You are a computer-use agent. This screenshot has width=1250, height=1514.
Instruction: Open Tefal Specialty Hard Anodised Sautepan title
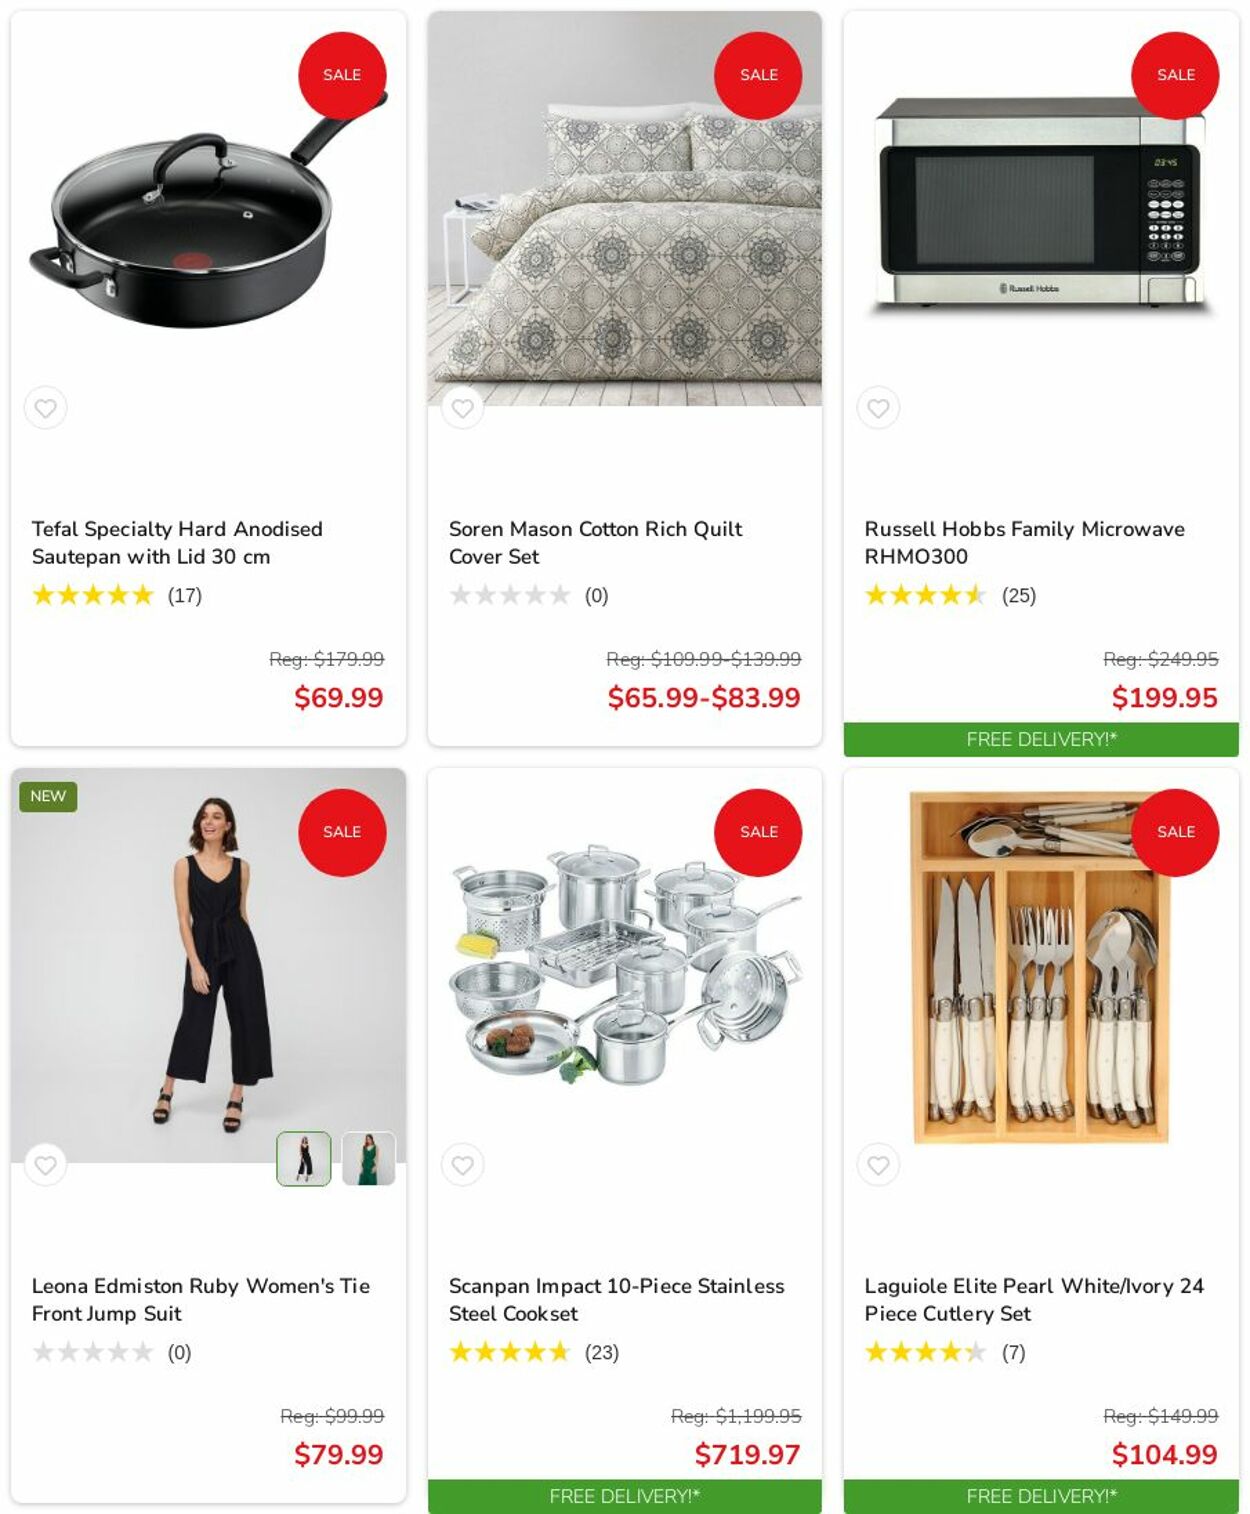[177, 542]
